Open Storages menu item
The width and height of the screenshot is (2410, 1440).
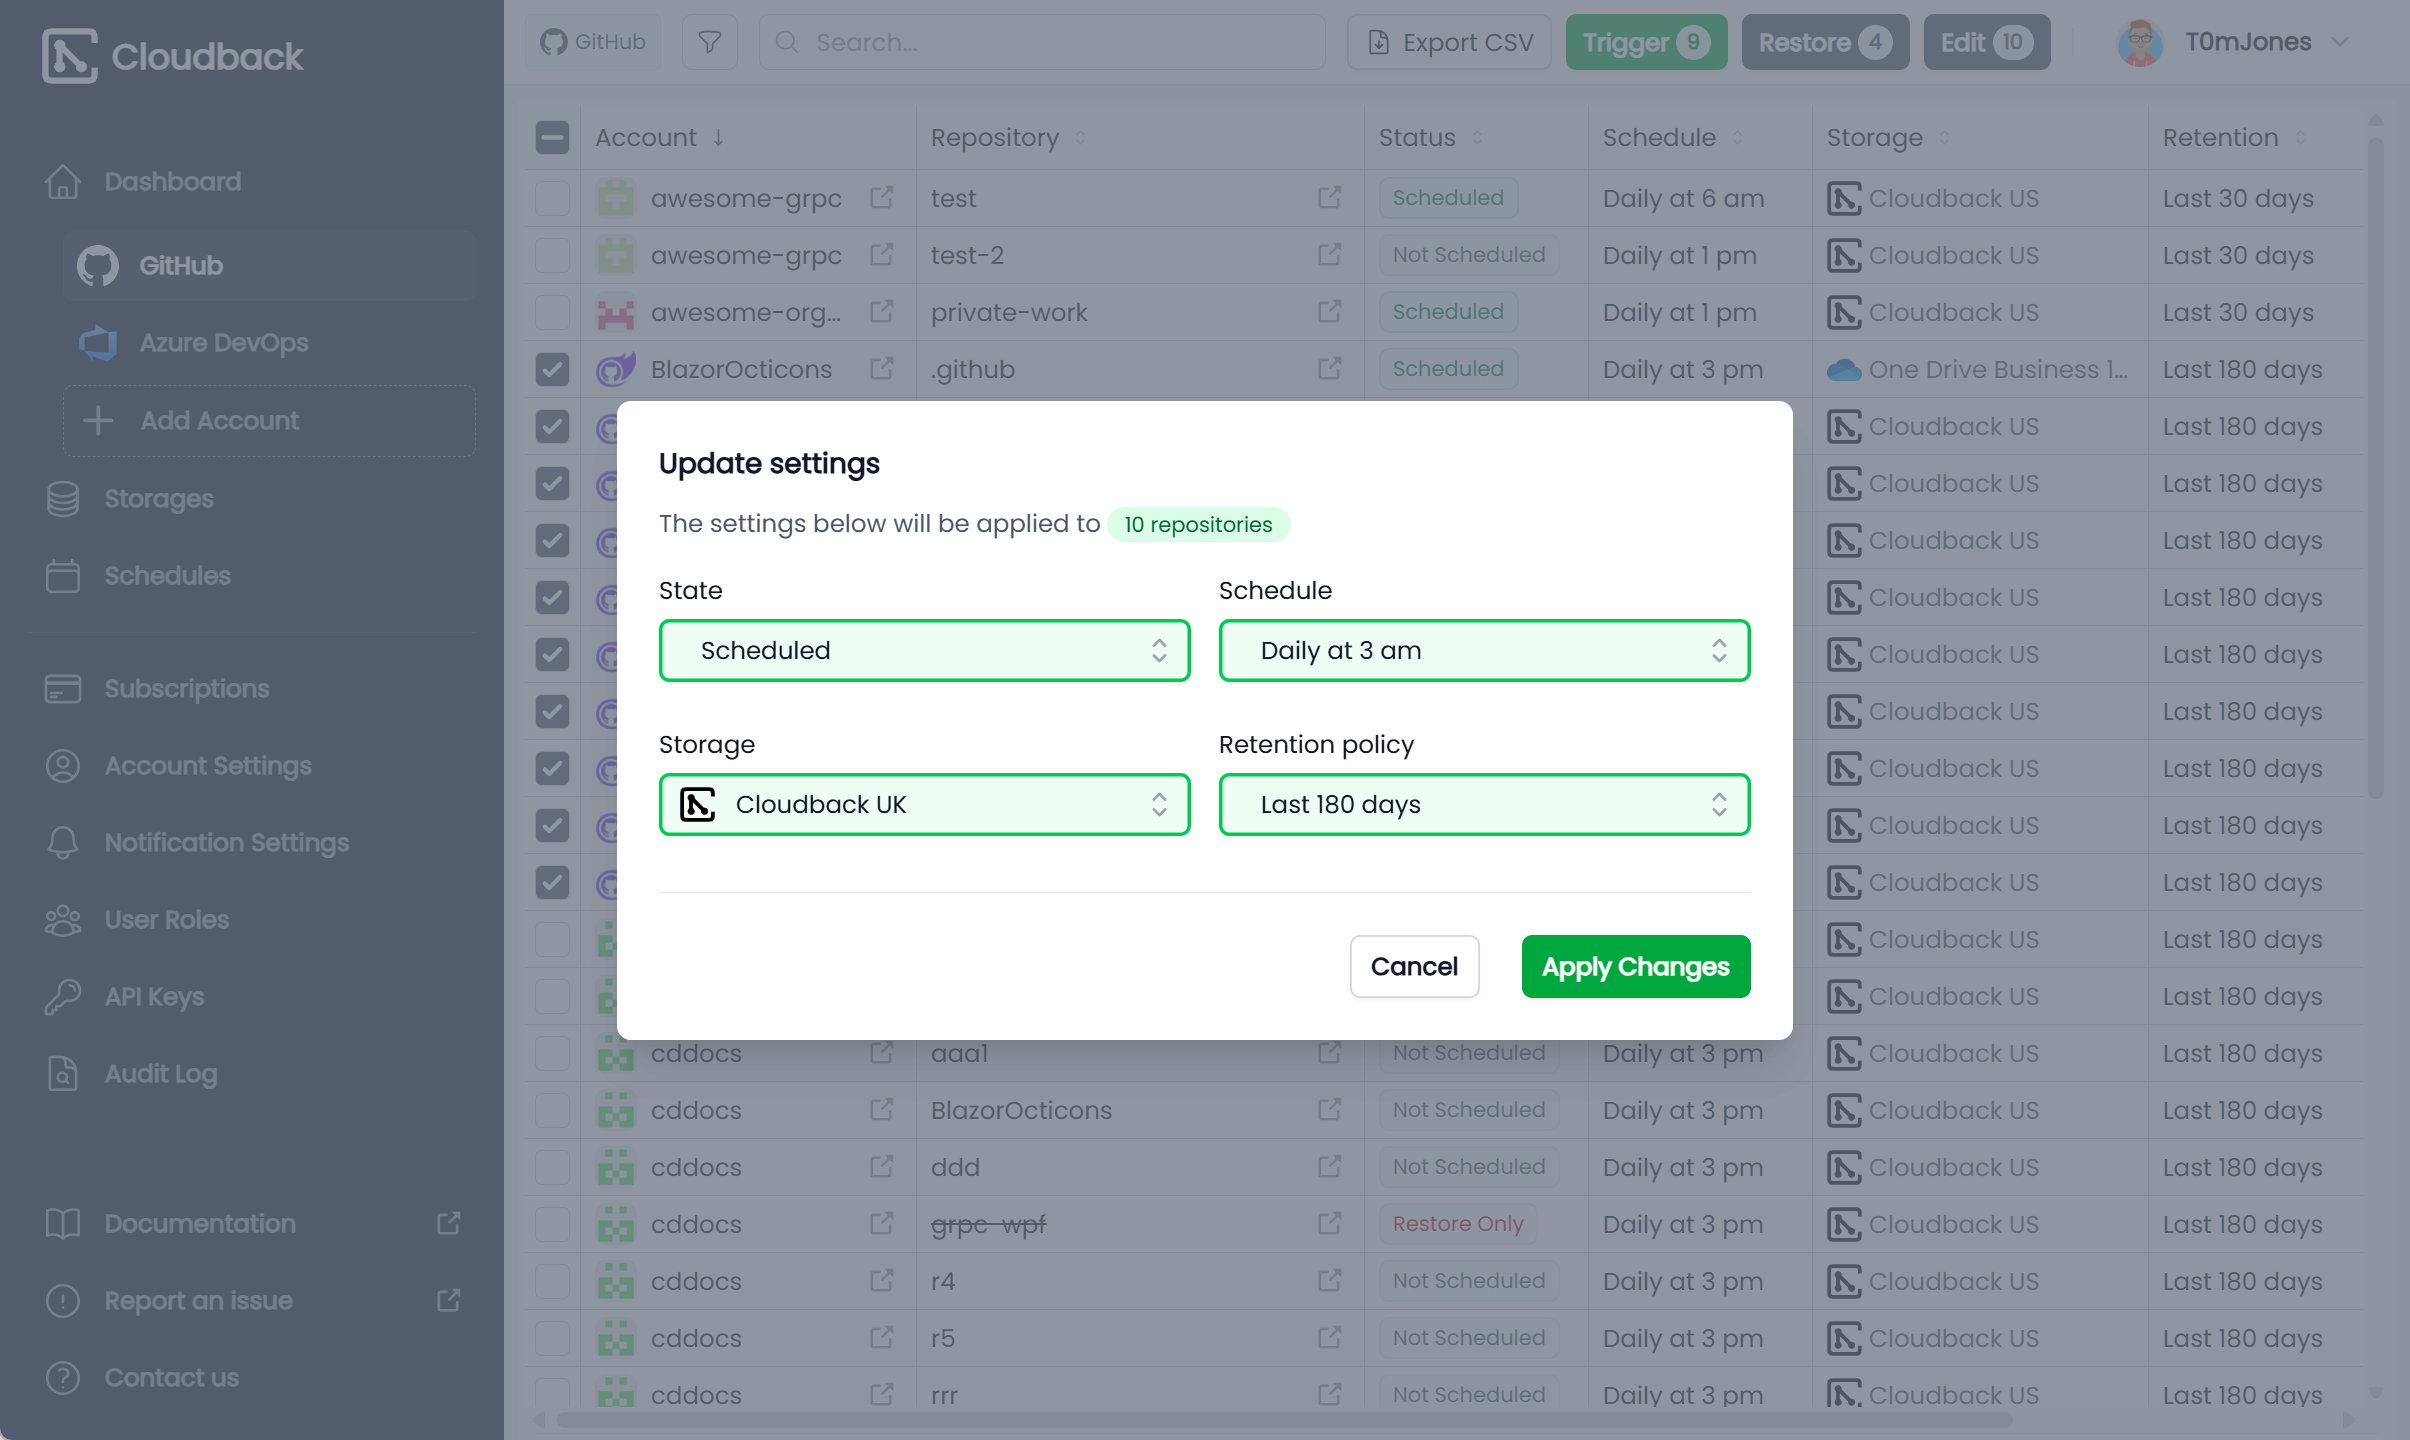click(158, 499)
